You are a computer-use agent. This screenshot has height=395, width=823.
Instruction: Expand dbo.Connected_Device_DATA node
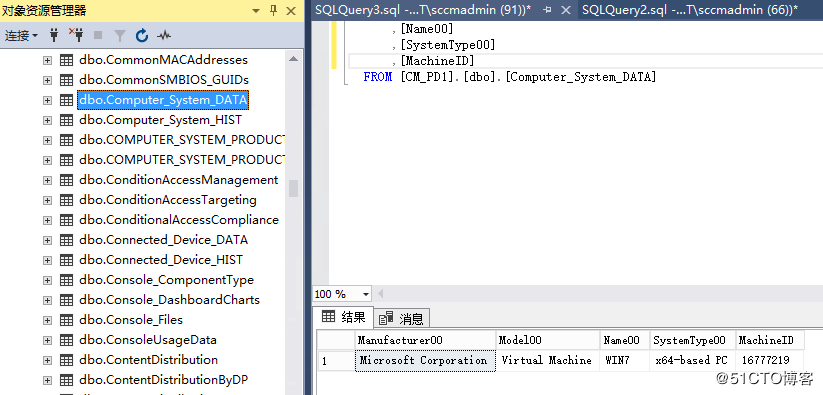pyautogui.click(x=47, y=240)
